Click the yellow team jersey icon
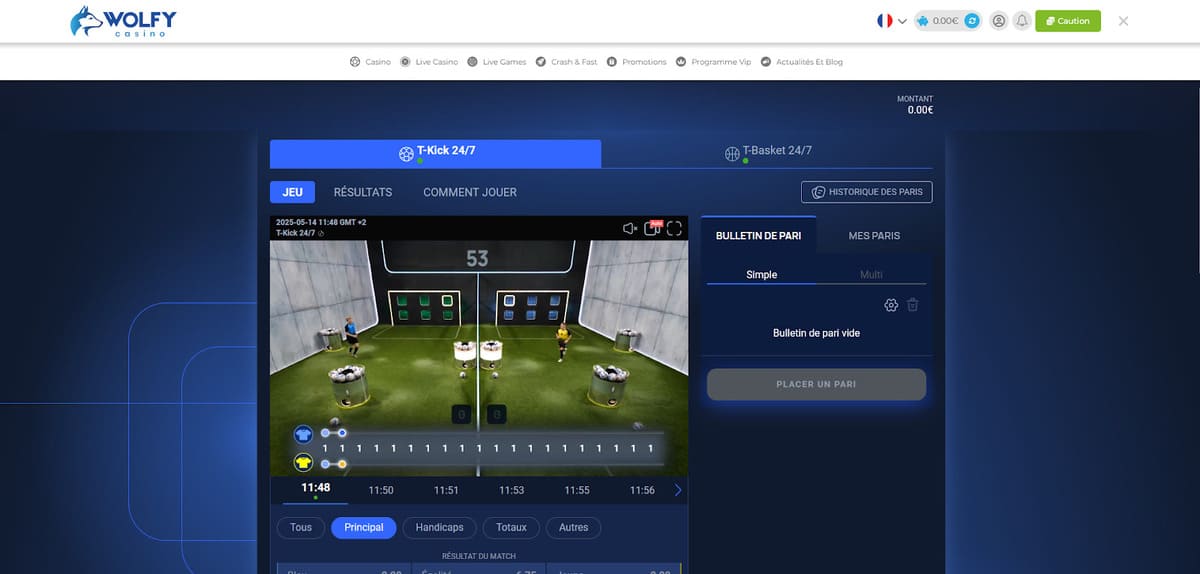1200x574 pixels. [303, 463]
